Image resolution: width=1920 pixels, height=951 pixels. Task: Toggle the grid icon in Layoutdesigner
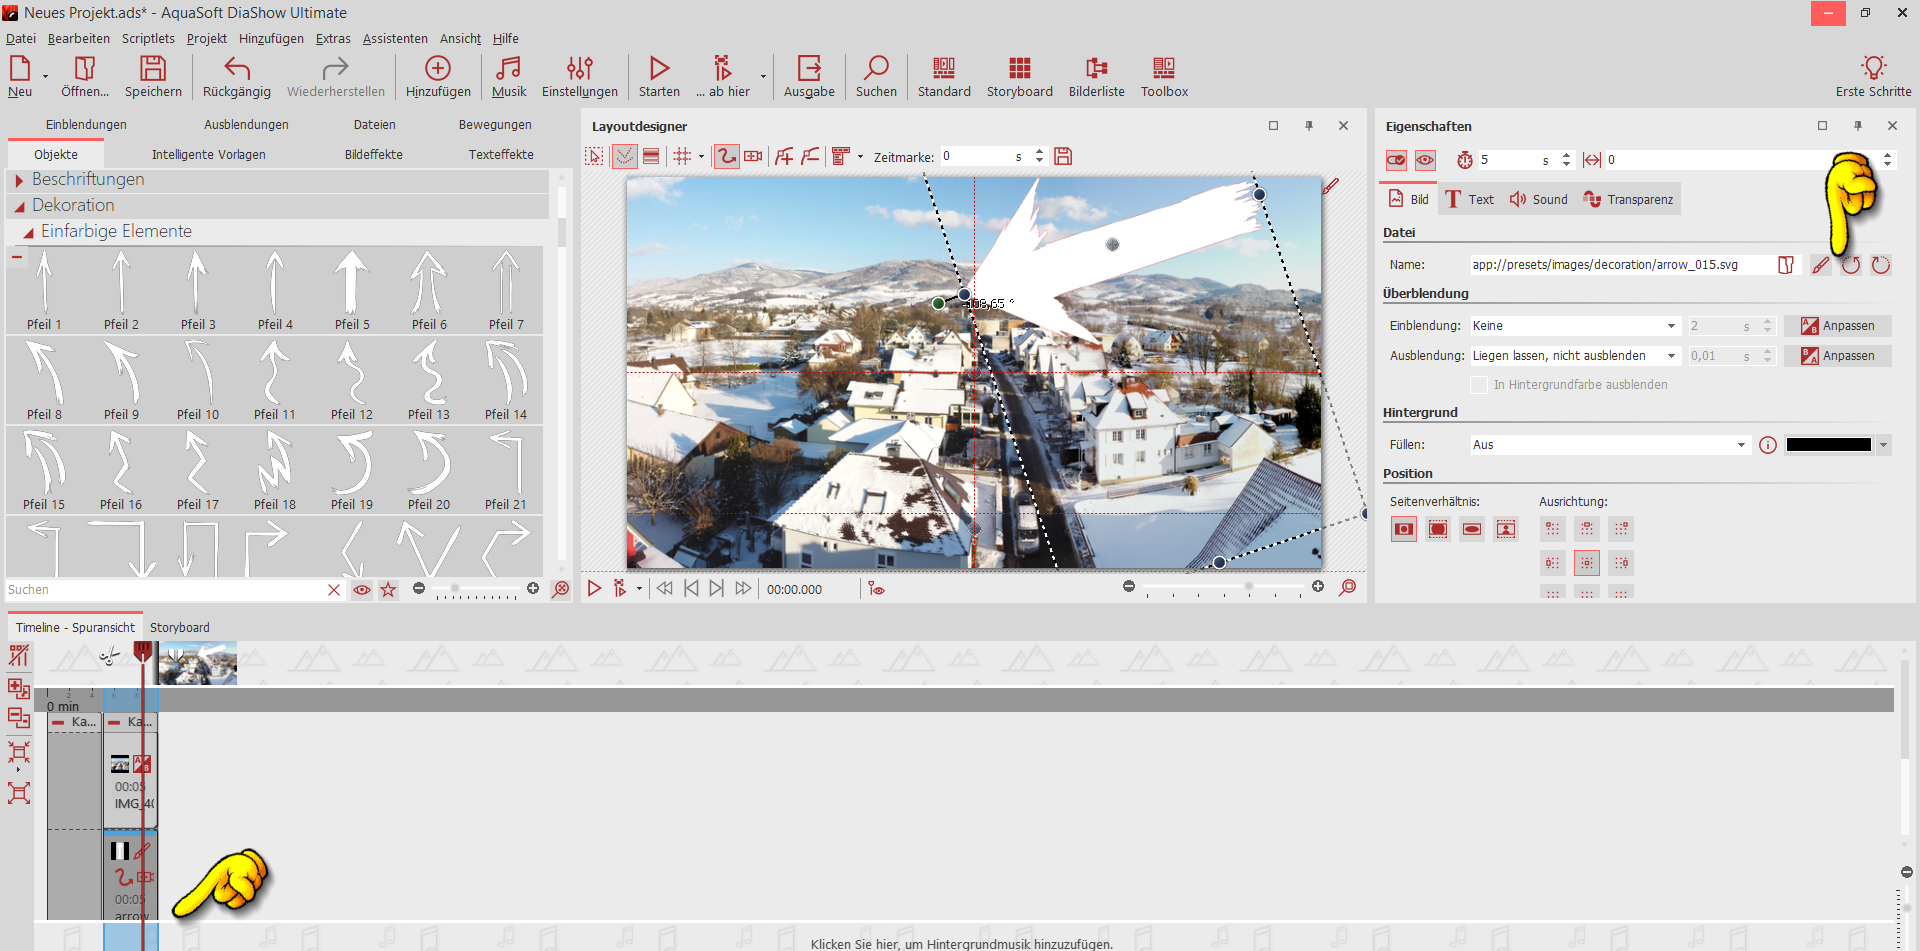click(x=682, y=156)
